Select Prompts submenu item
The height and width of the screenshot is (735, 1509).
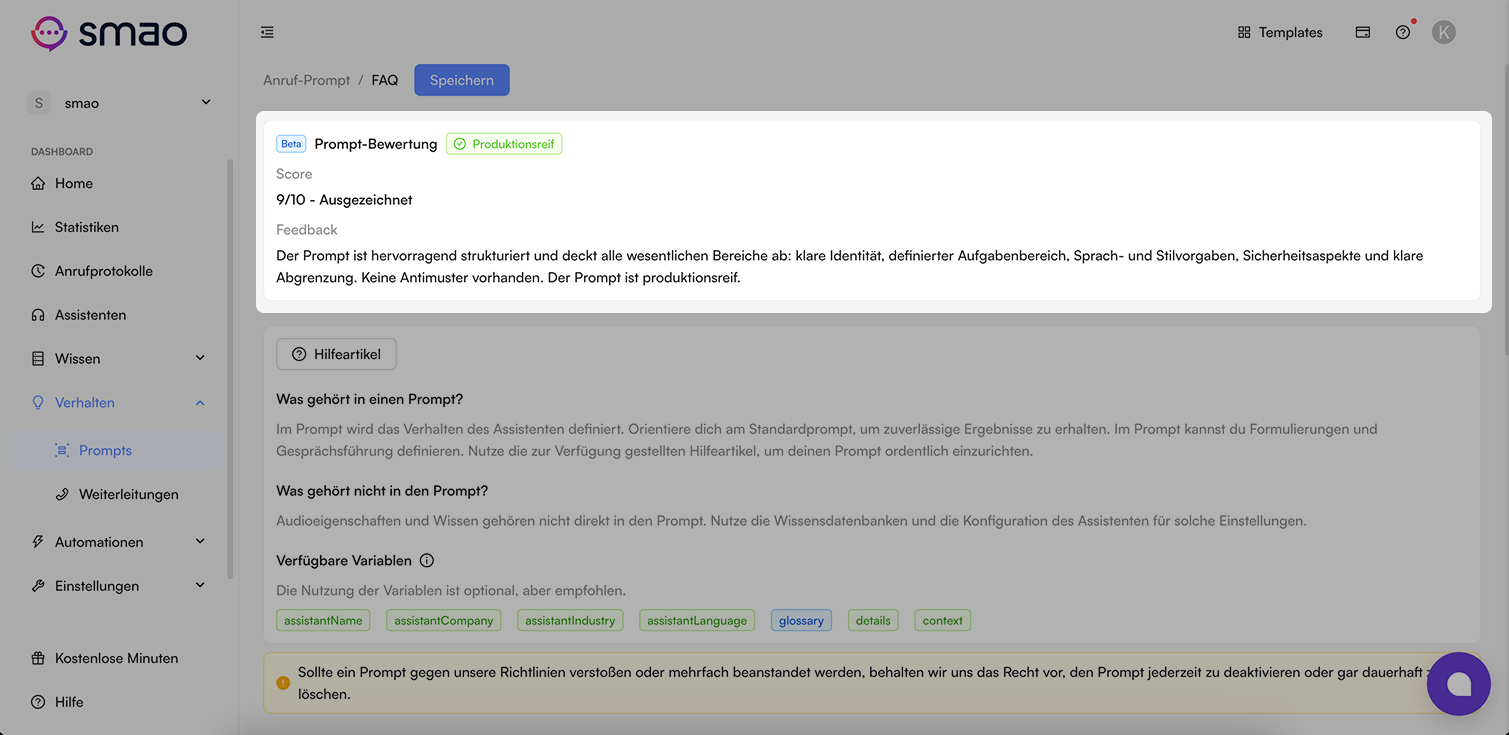click(118, 450)
